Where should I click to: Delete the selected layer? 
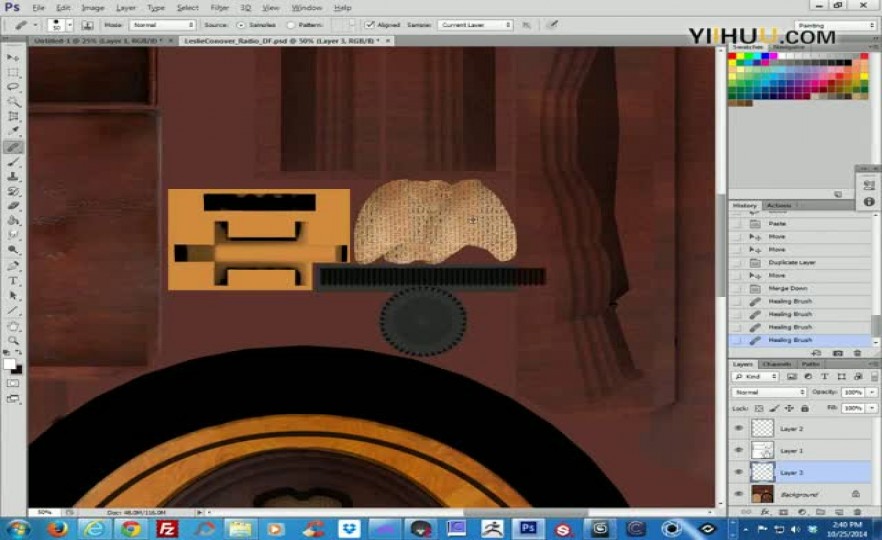[857, 512]
